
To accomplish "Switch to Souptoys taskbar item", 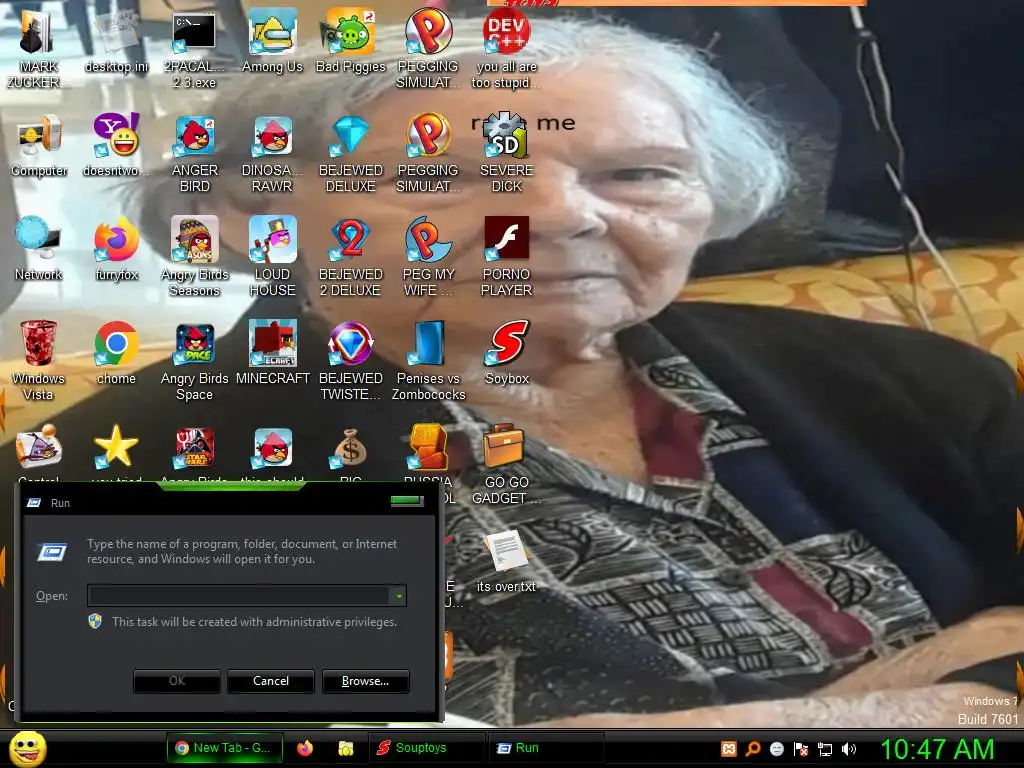I will tap(428, 748).
